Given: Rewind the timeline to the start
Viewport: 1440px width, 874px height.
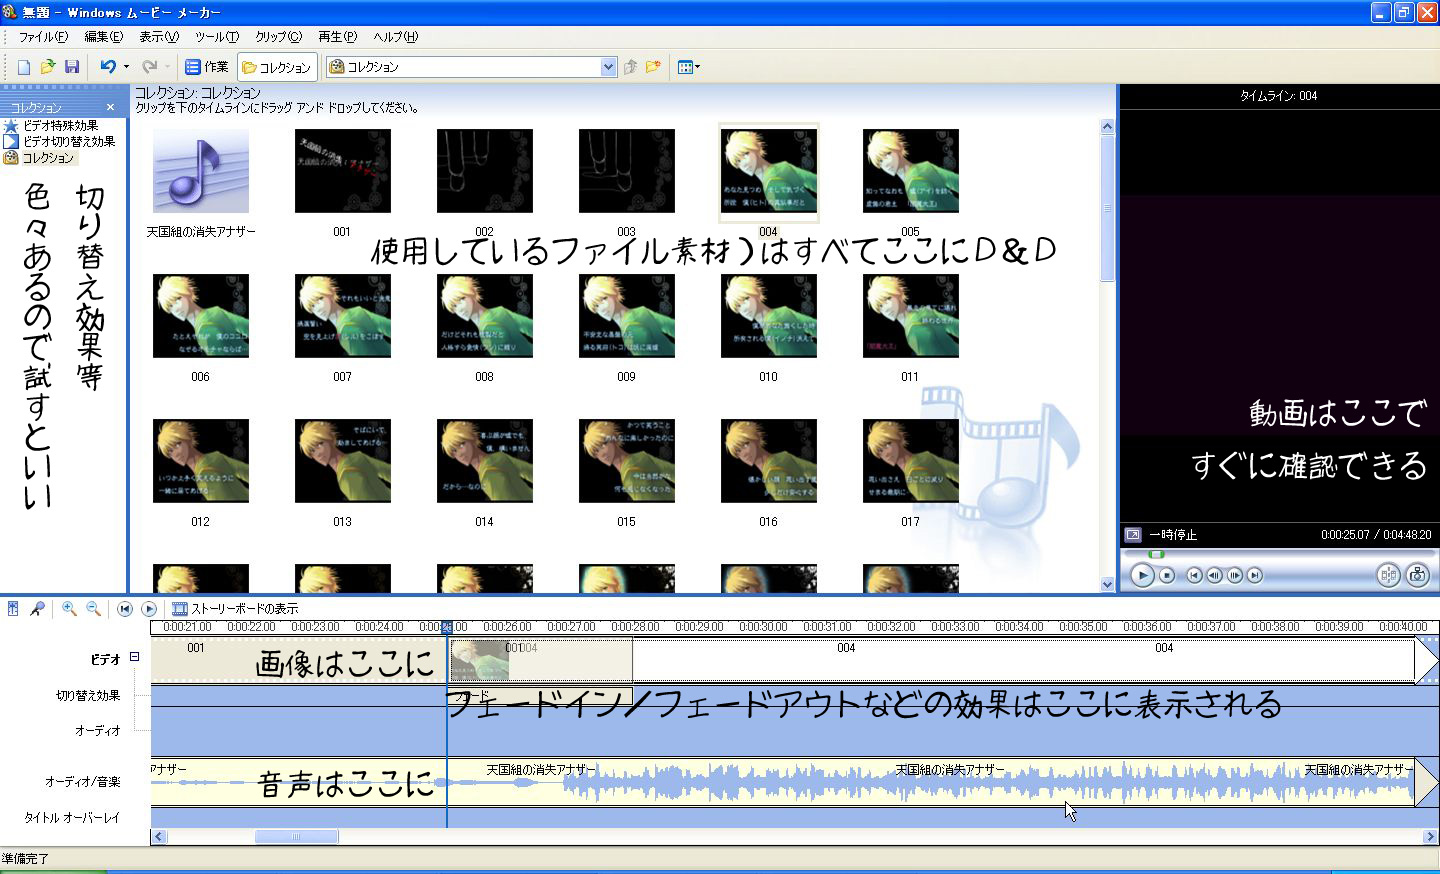Looking at the screenshot, I should (x=125, y=608).
